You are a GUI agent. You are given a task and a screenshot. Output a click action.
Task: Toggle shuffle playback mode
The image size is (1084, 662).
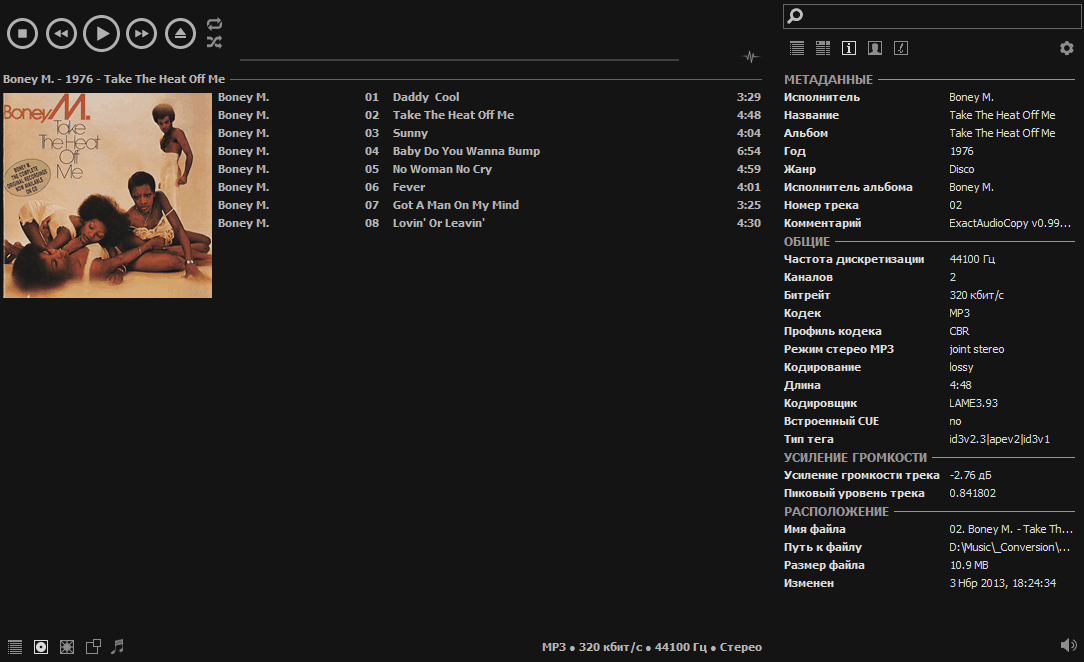coord(214,42)
